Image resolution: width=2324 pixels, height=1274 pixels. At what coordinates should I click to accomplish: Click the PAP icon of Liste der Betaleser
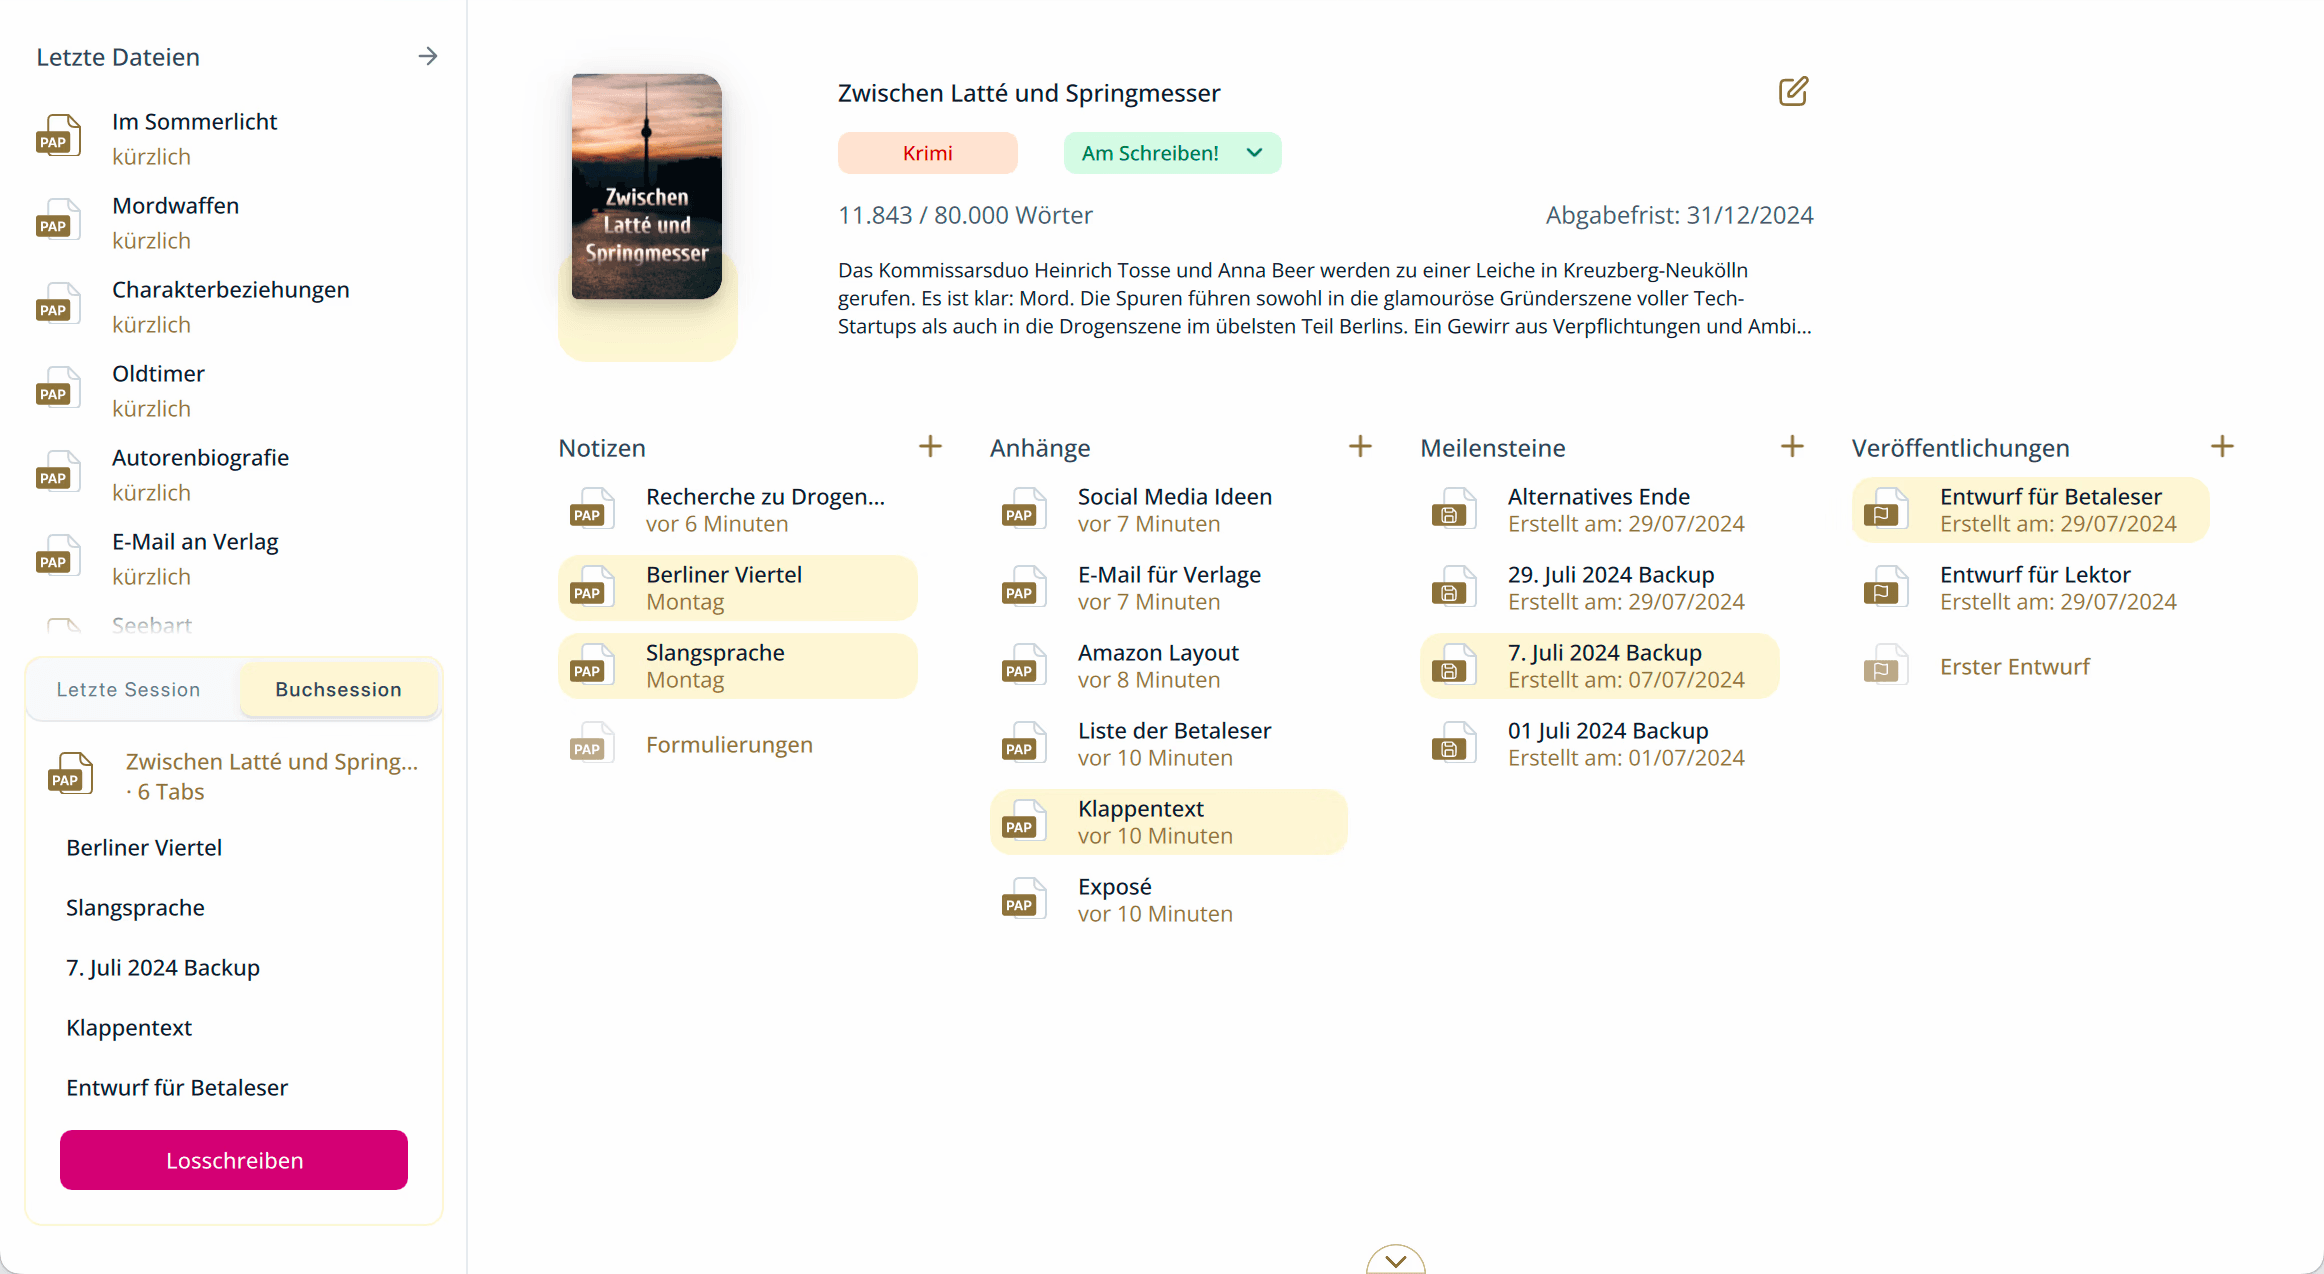1025,743
